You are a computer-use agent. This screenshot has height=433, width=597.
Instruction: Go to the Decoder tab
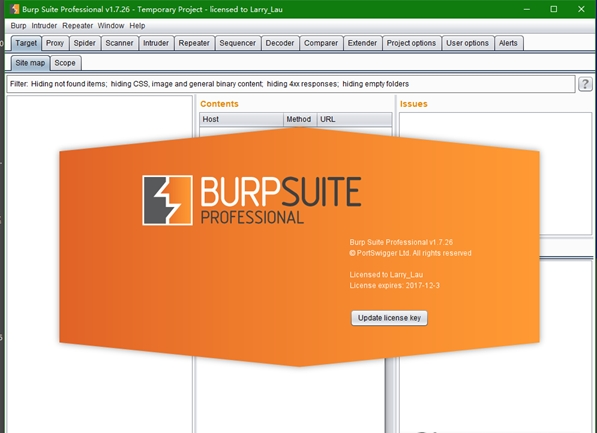coord(280,43)
